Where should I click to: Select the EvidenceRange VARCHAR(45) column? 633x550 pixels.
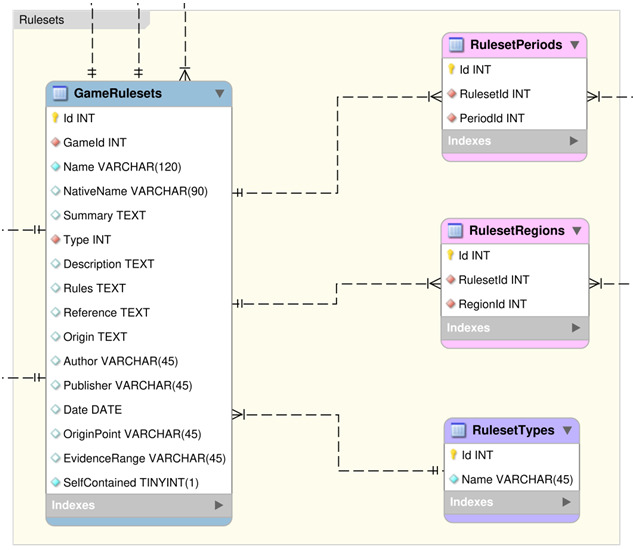(x=144, y=458)
